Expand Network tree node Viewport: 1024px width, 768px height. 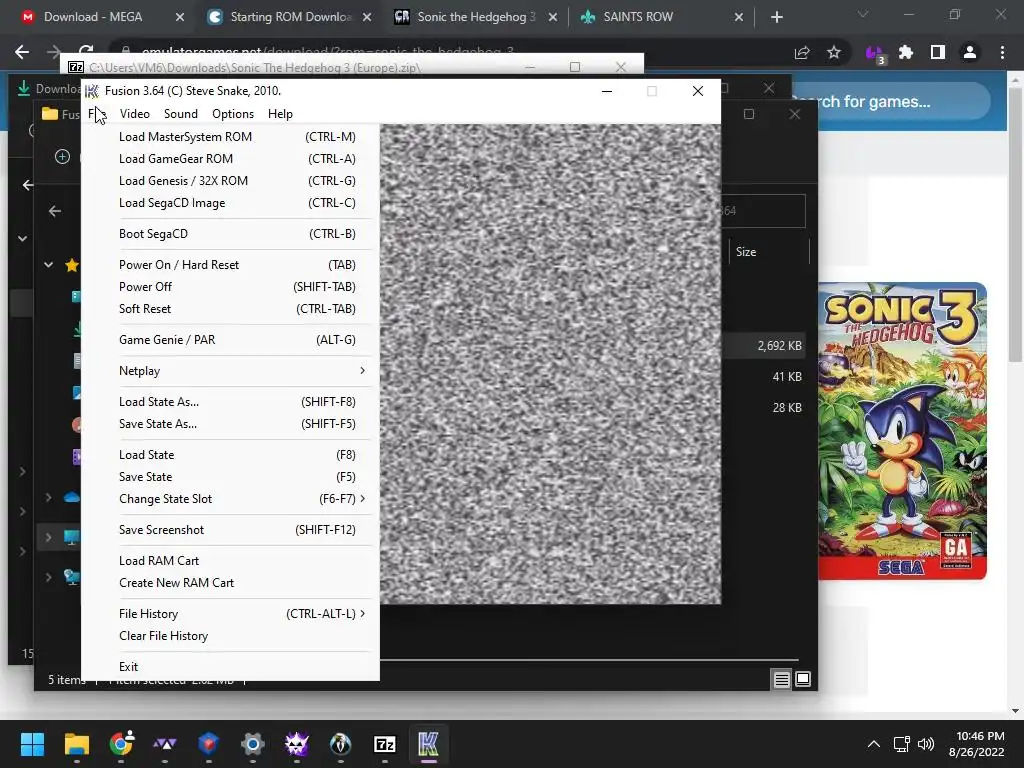48,577
